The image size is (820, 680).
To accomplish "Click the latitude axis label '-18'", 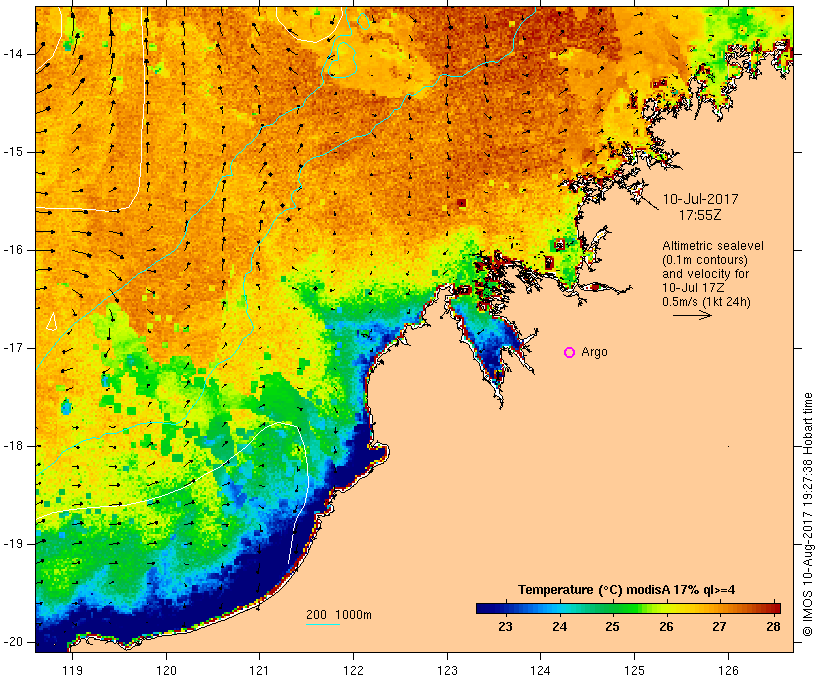I will pos(13,446).
